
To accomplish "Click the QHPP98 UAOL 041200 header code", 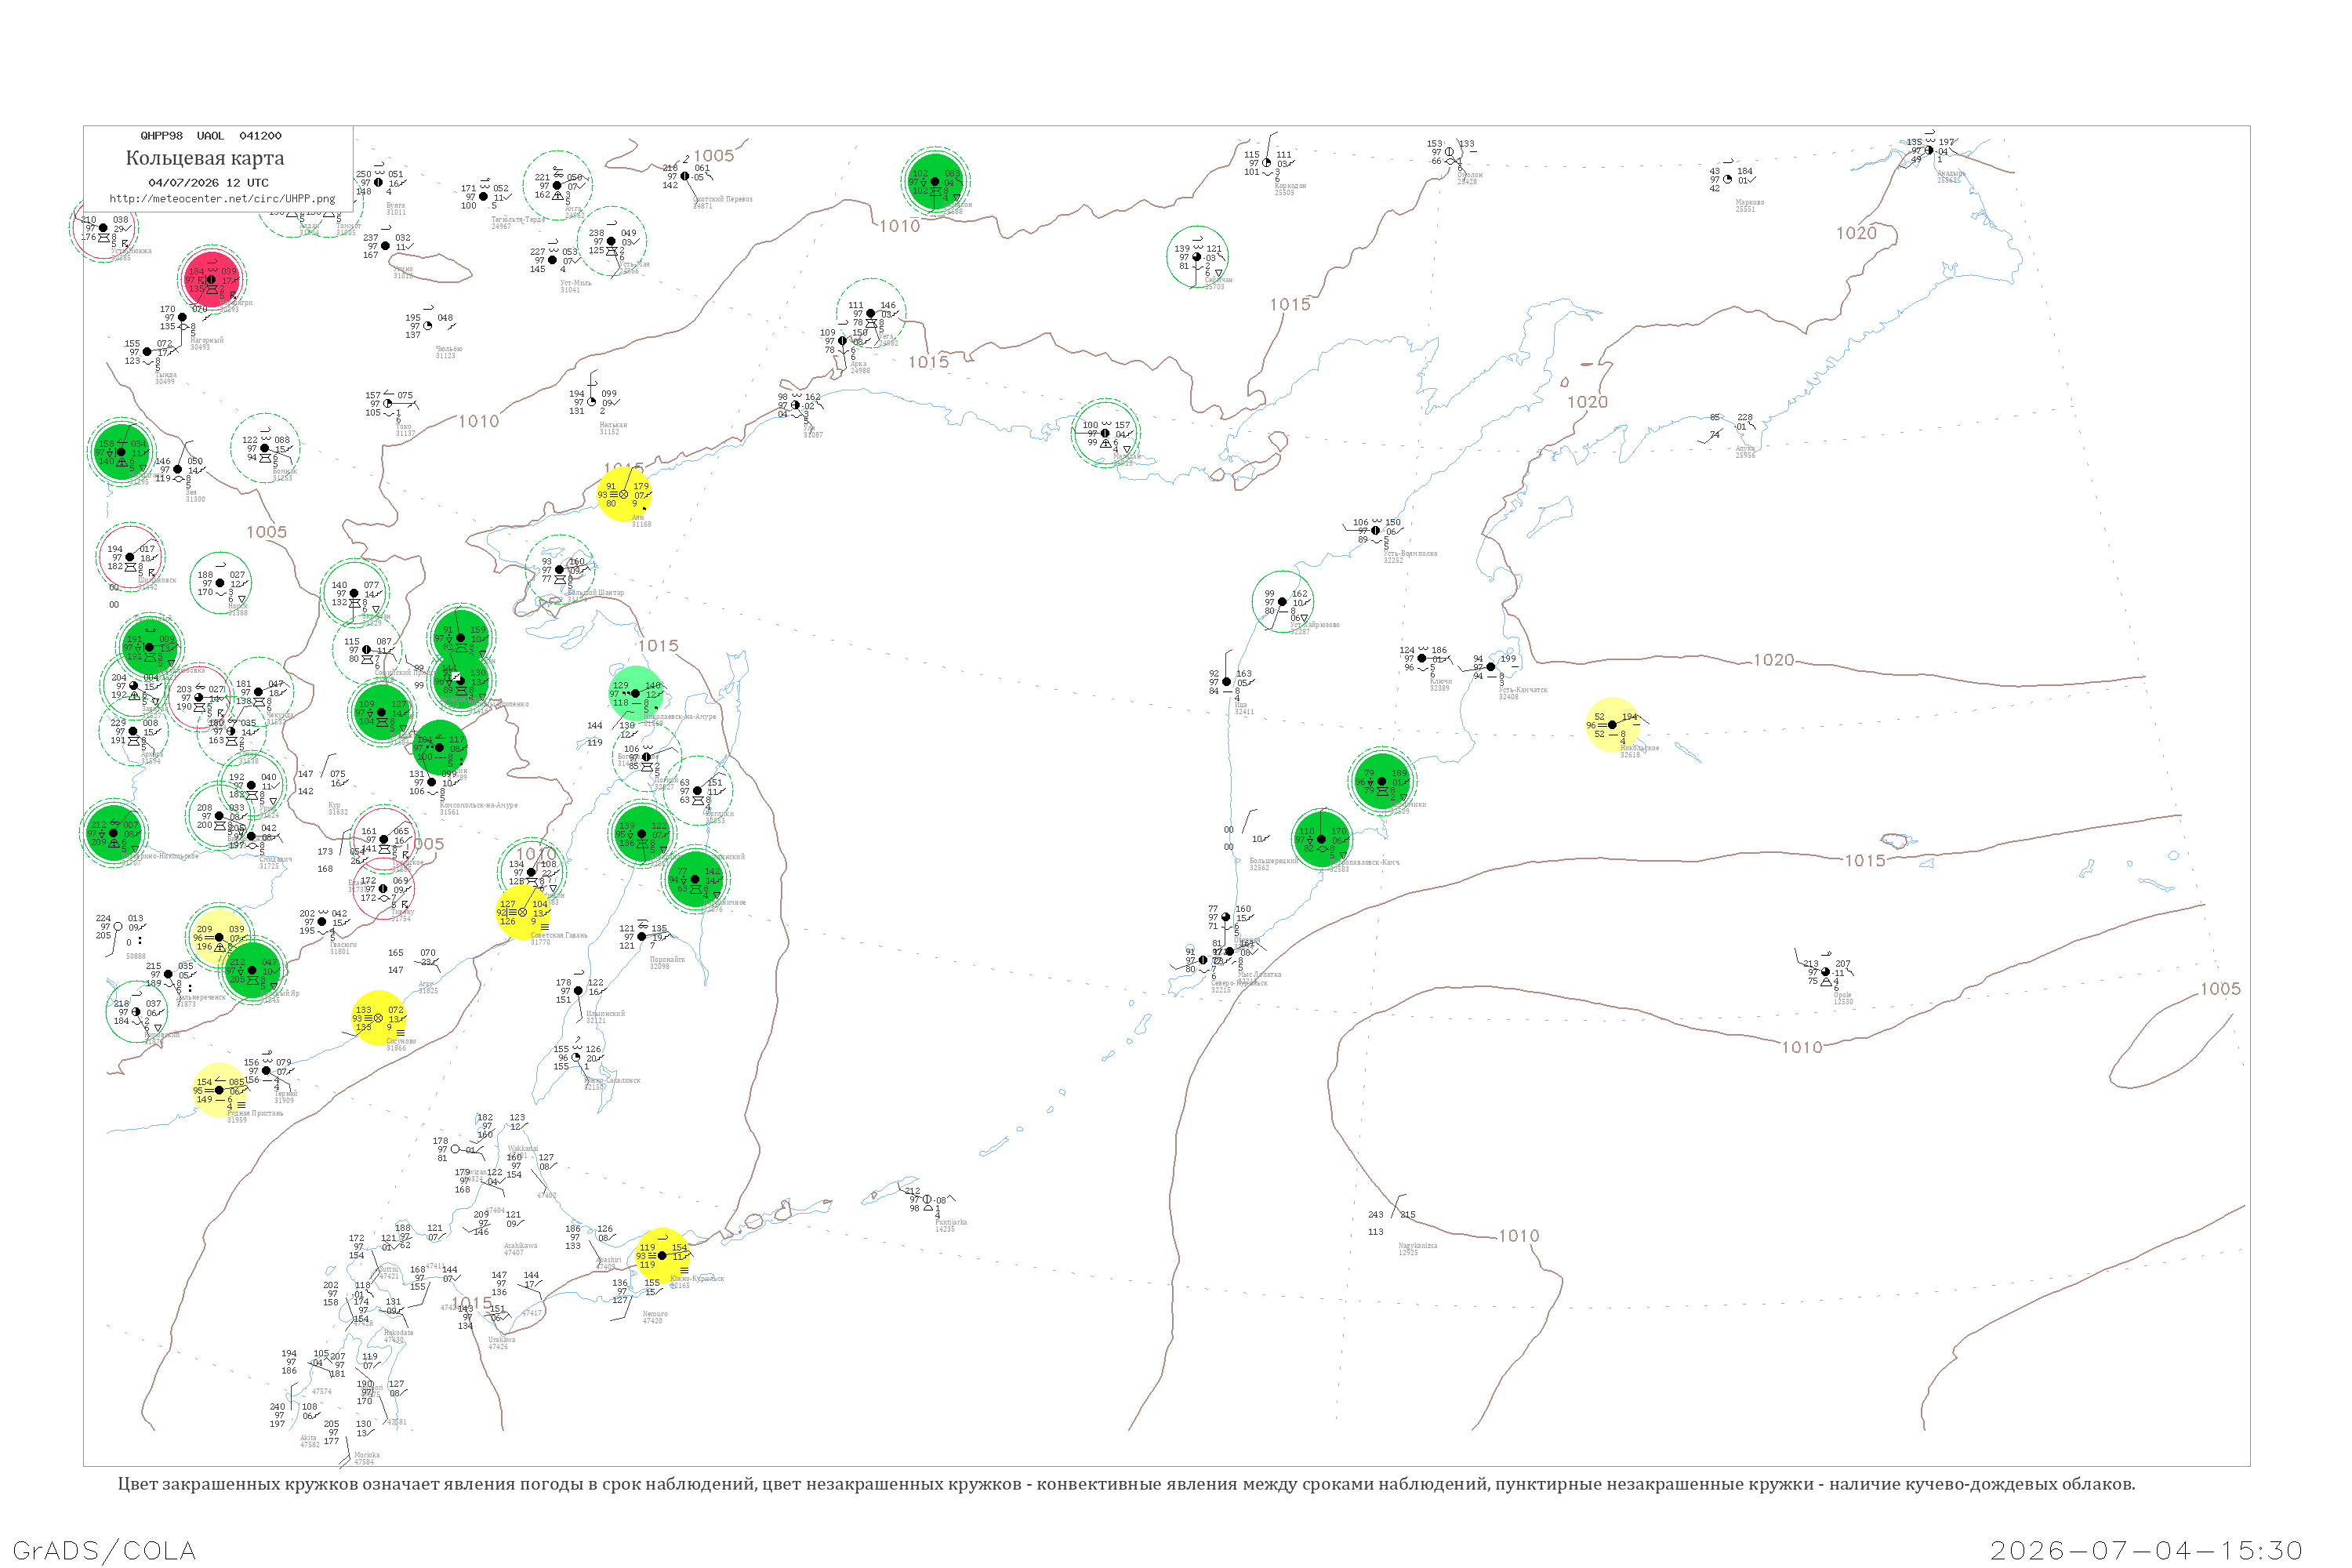I will (211, 136).
